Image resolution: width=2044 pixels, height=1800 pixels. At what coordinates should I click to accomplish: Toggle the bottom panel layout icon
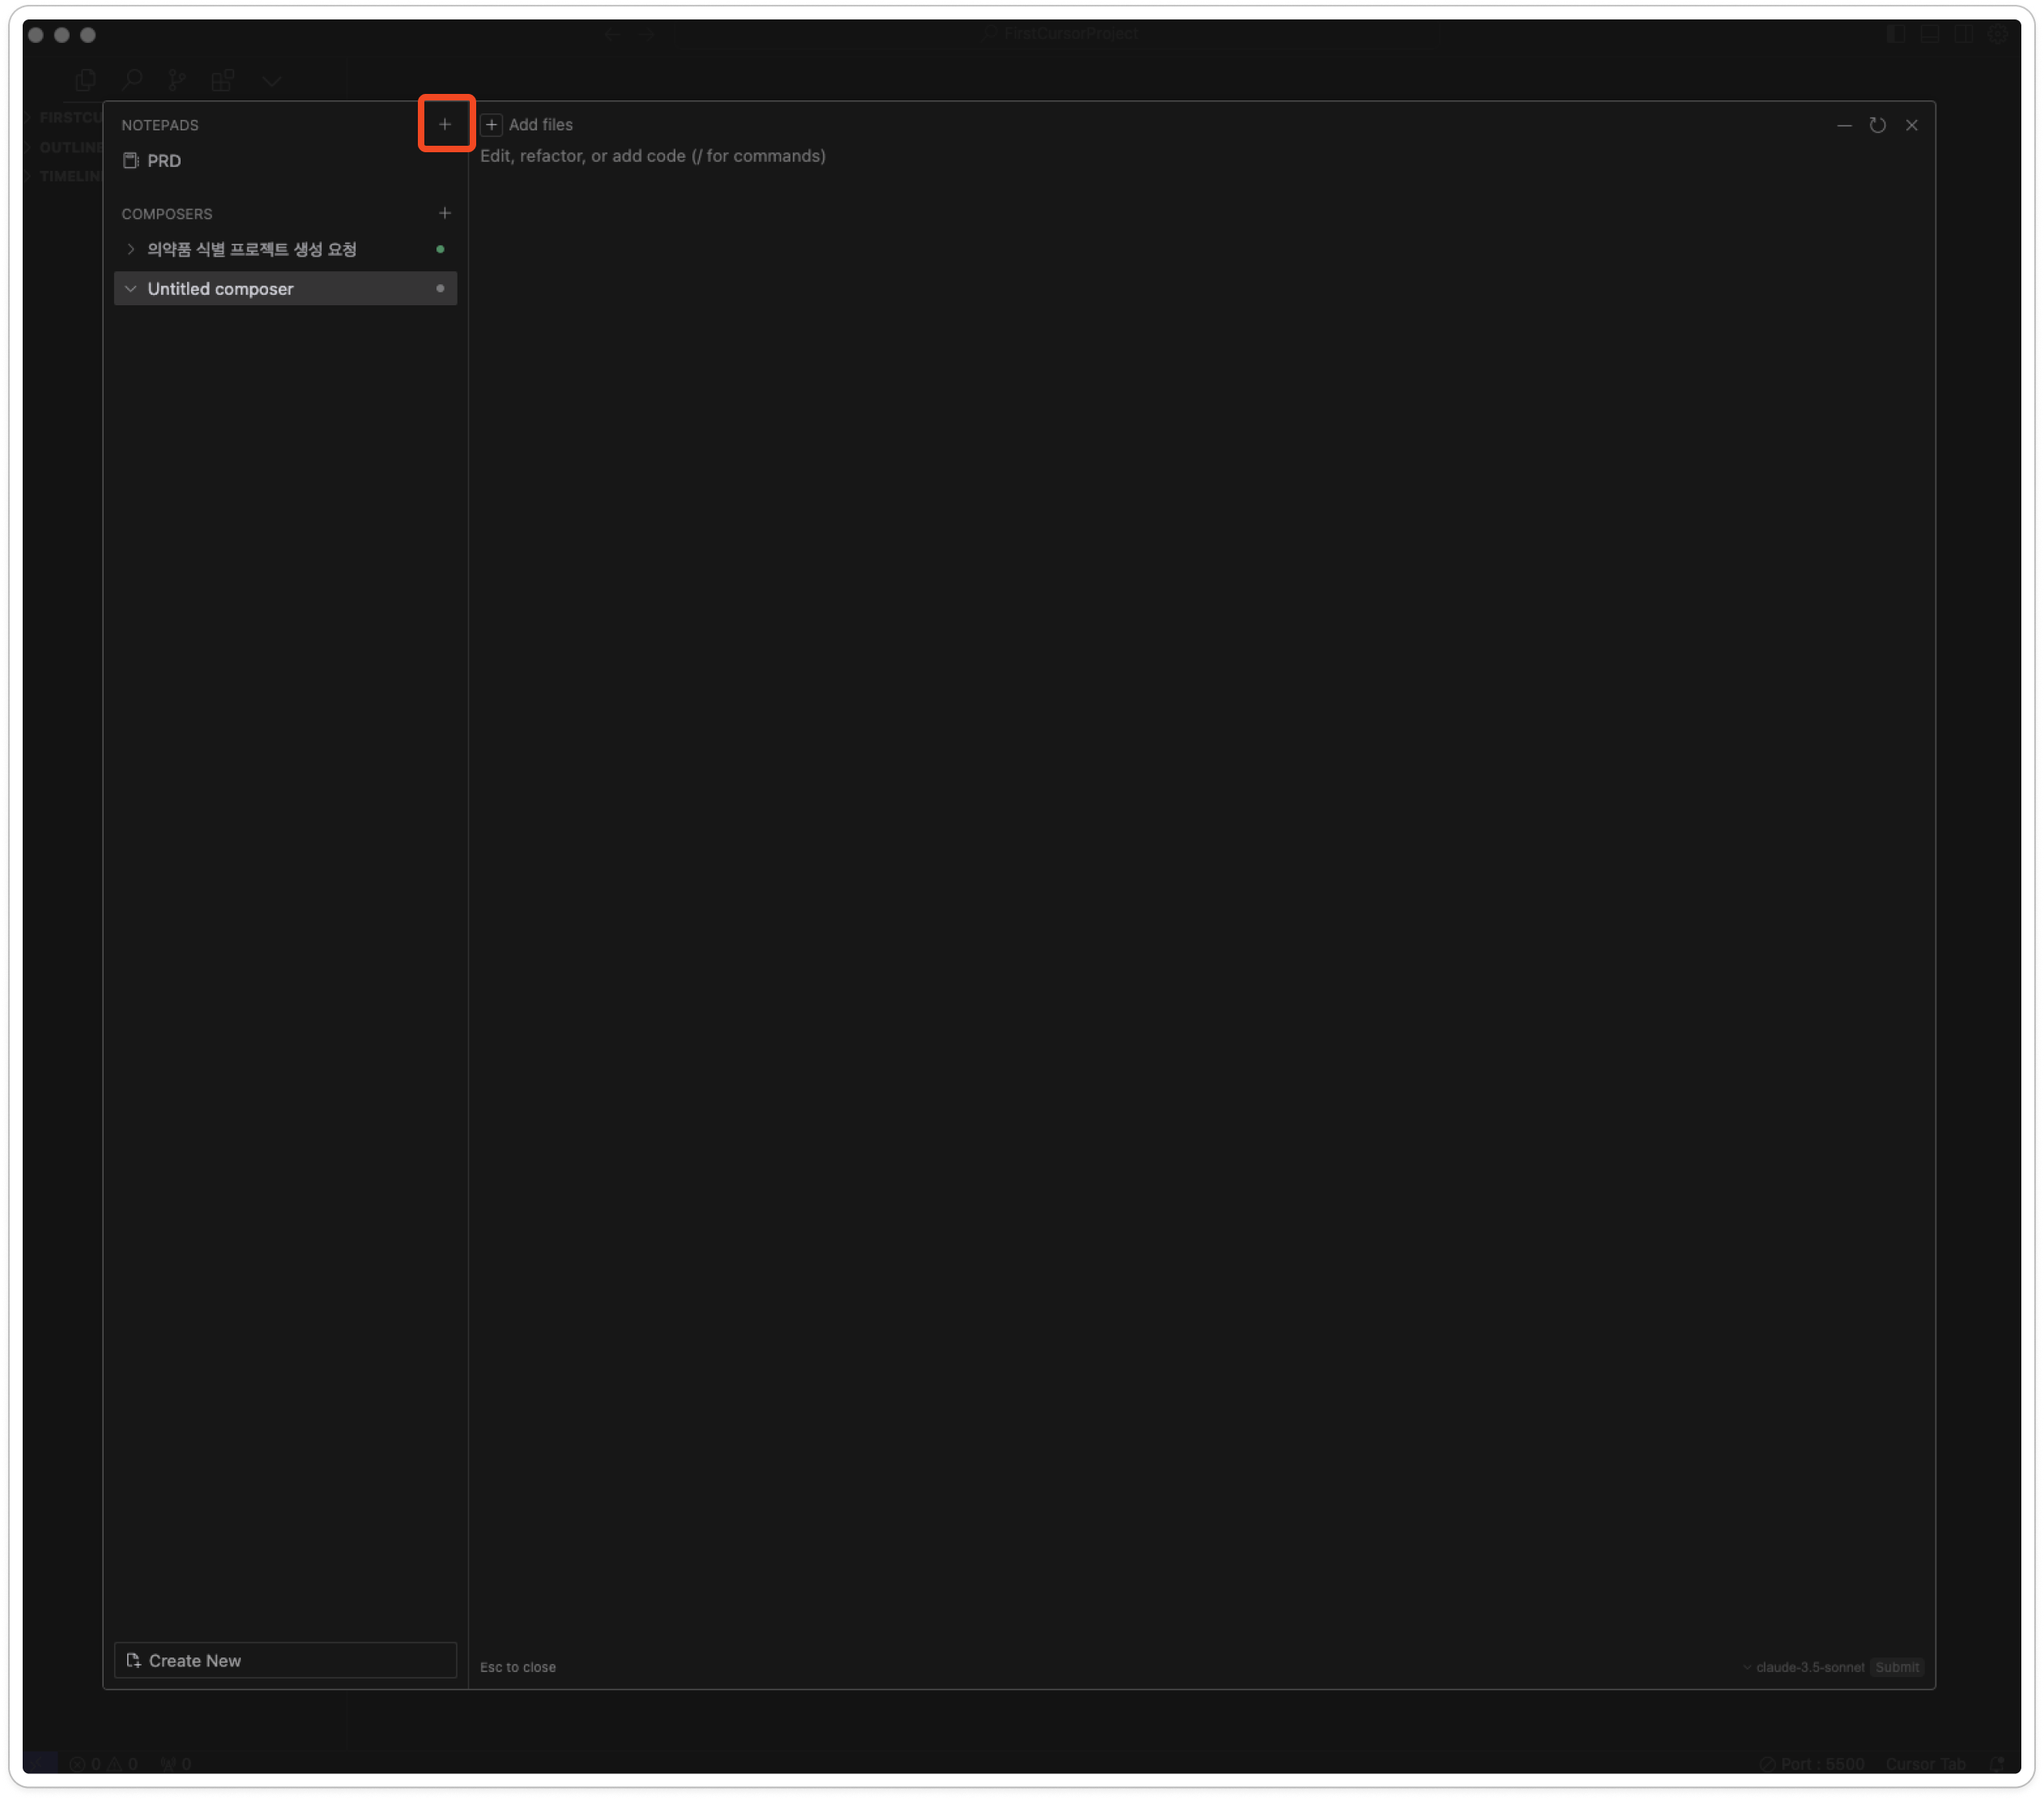pyautogui.click(x=1929, y=34)
